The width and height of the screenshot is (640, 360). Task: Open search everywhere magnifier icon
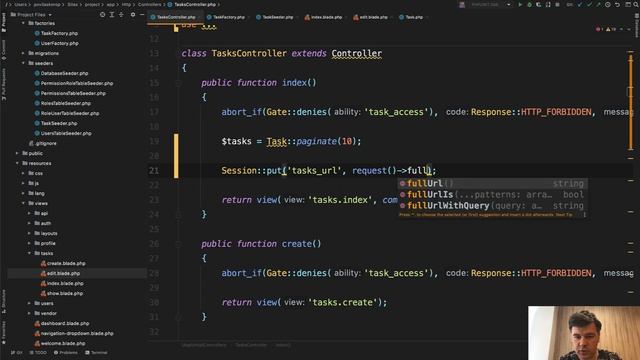coord(636,4)
